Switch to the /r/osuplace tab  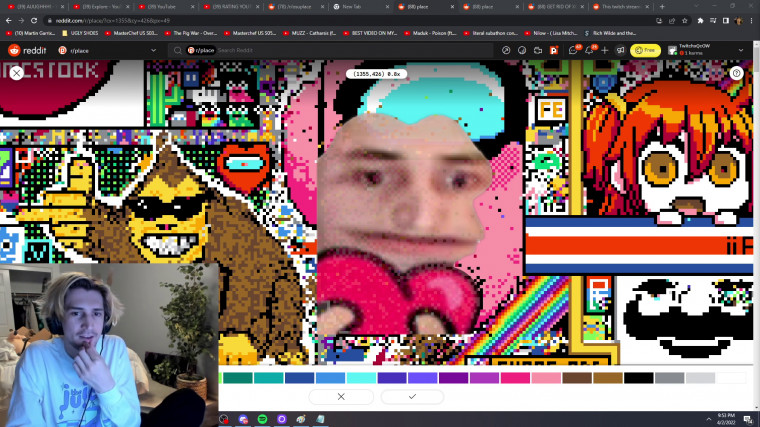(x=295, y=7)
